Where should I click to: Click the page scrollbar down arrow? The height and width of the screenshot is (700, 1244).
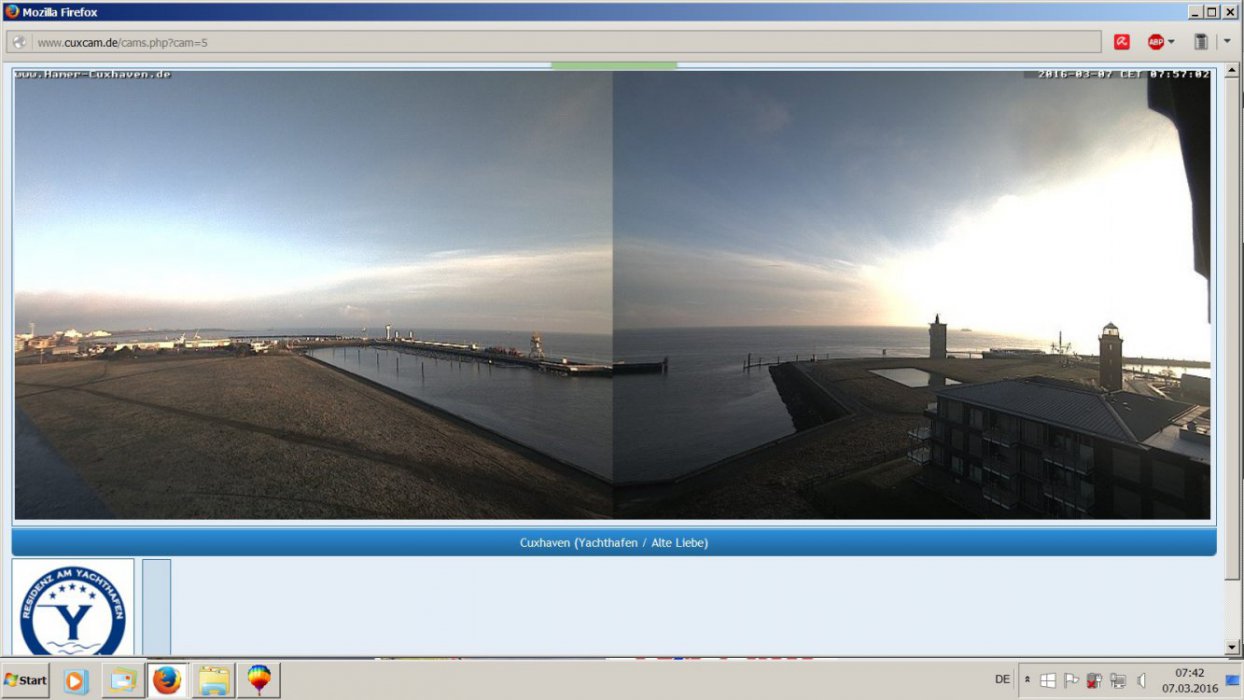(1232, 647)
